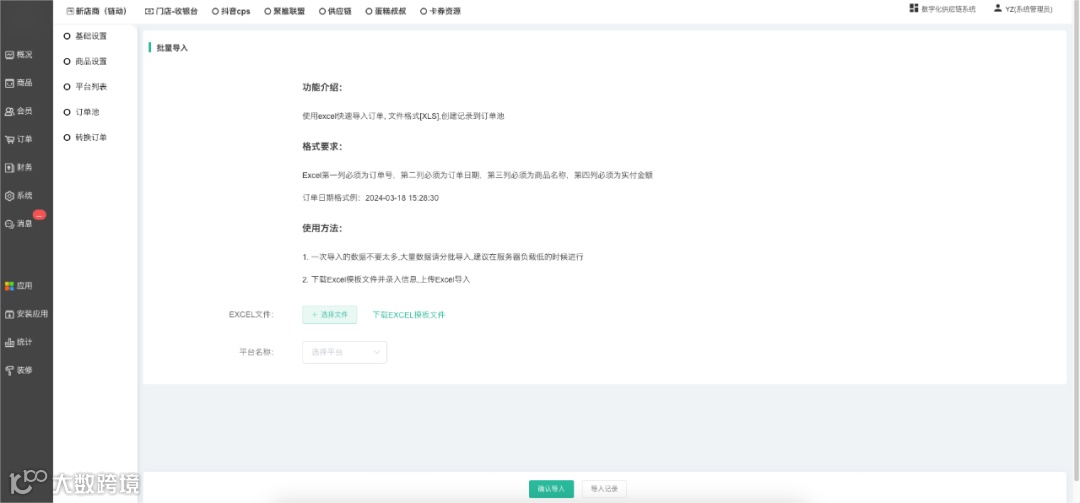Switch to 门店-收银台 top tab

click(x=171, y=11)
